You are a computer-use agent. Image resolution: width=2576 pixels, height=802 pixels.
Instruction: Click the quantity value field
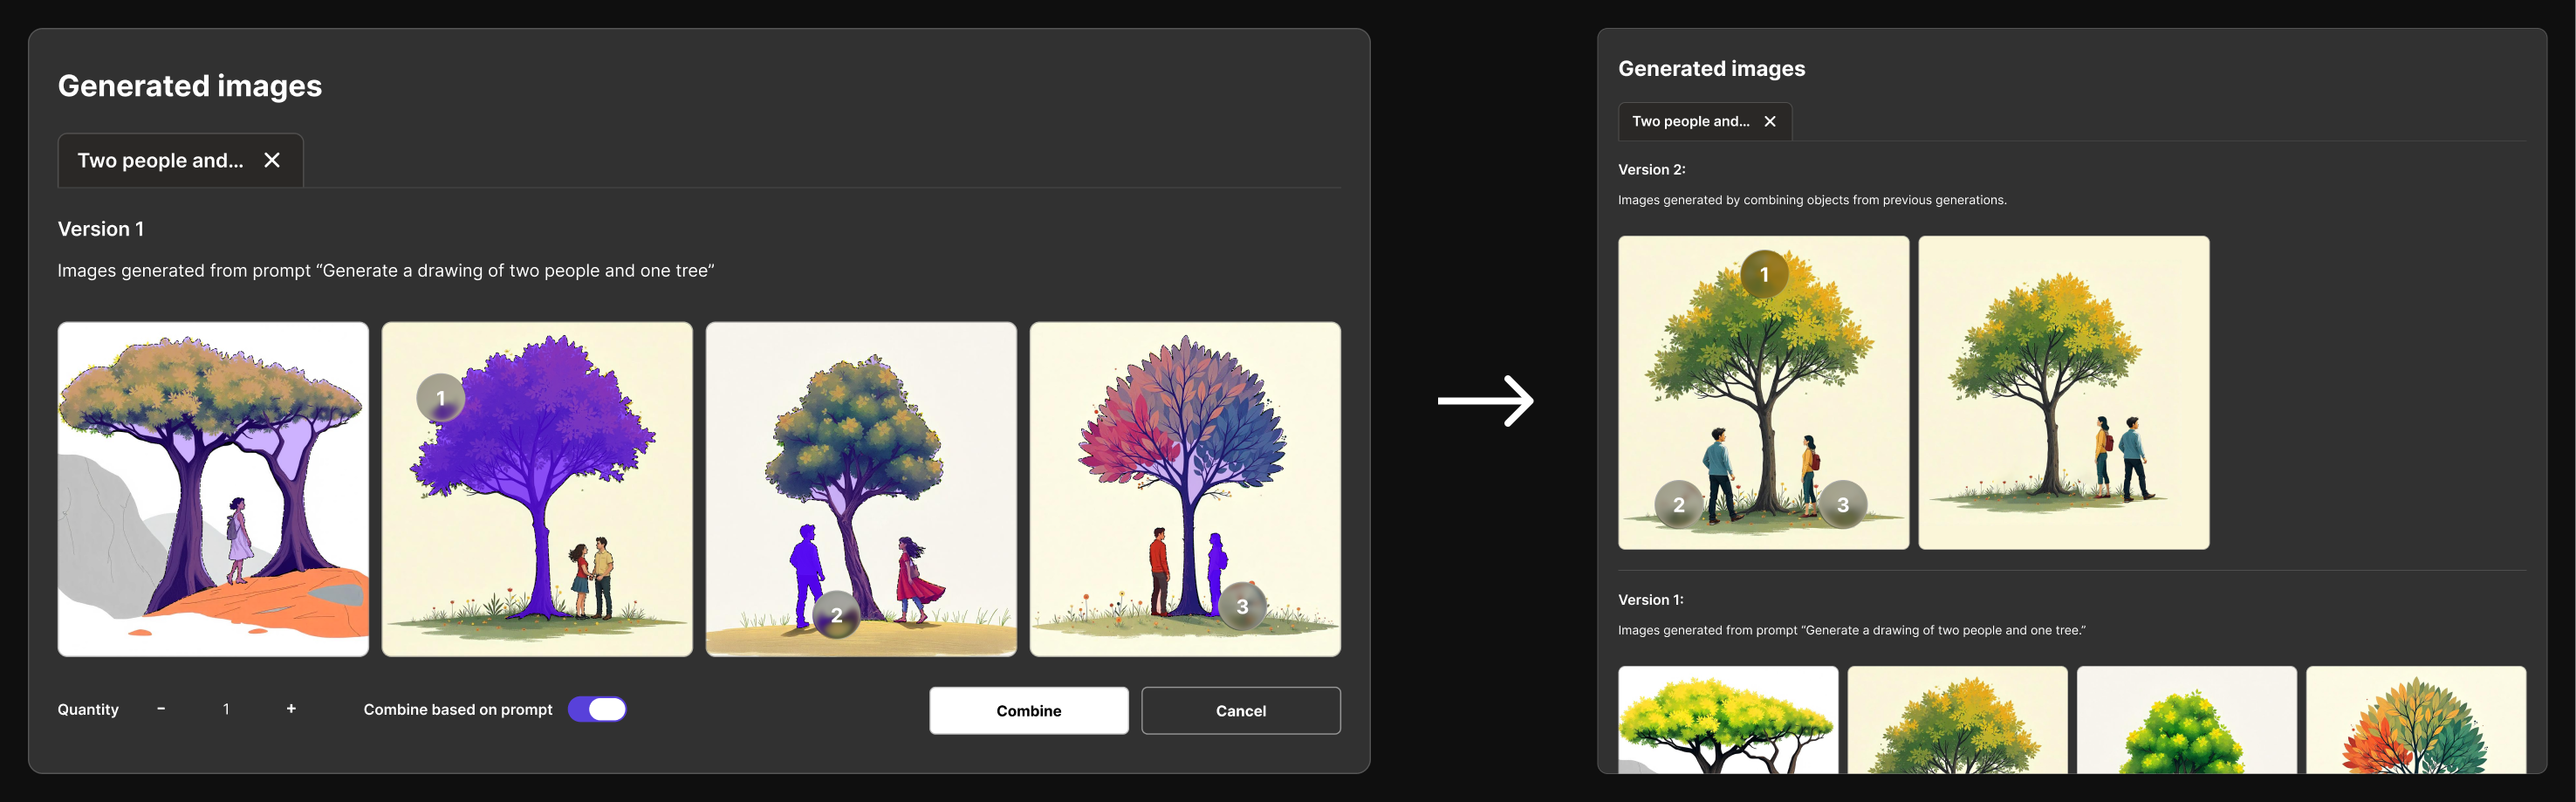click(x=226, y=708)
